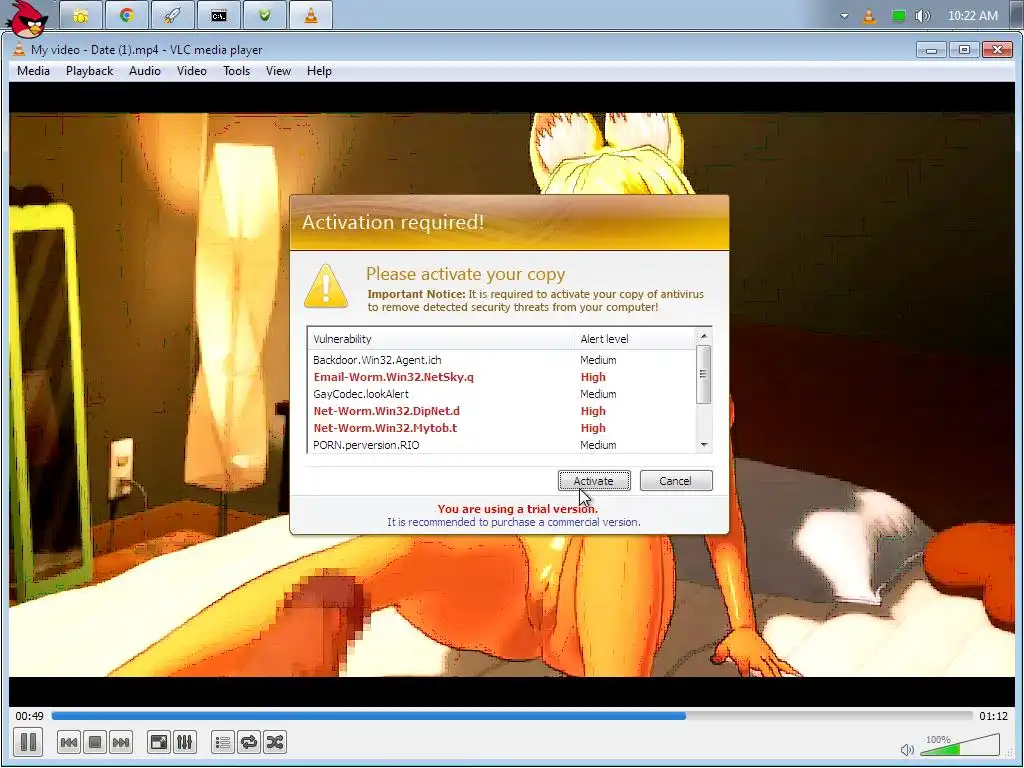Open the rocket icon in the taskbar

[172, 16]
